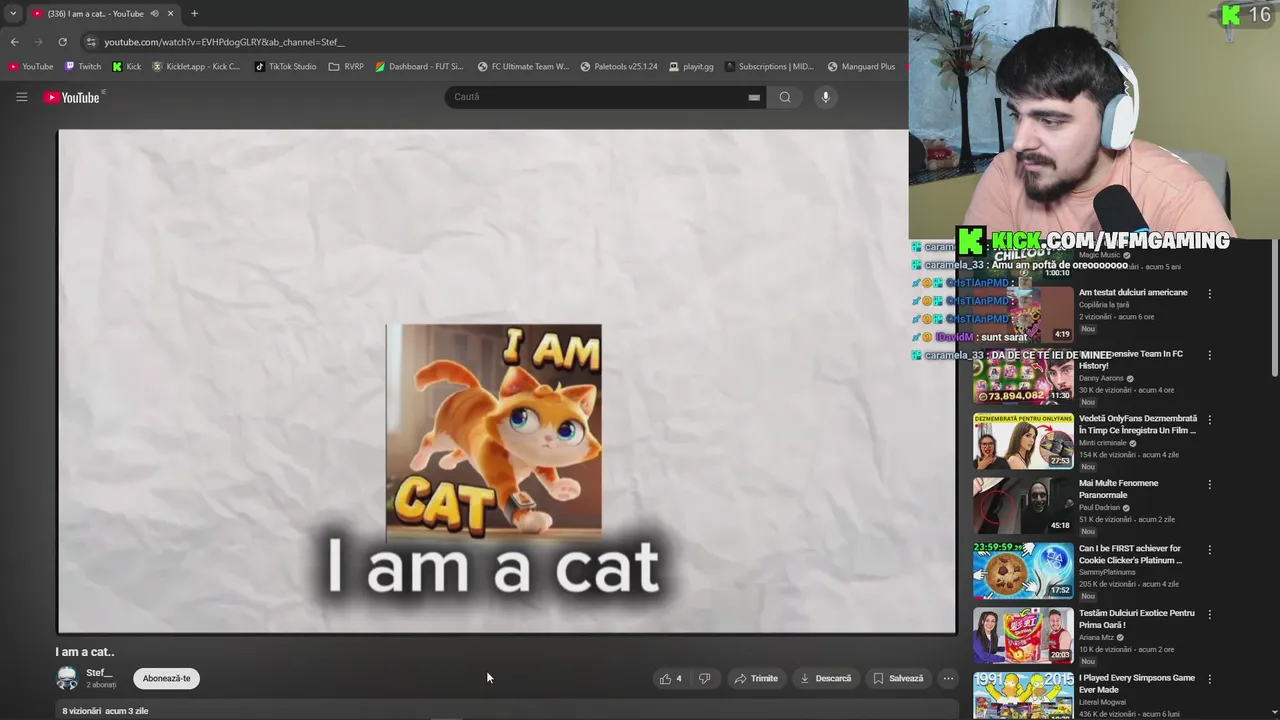Click the search magnifier button
Image resolution: width=1280 pixels, height=720 pixels.
pos(785,97)
